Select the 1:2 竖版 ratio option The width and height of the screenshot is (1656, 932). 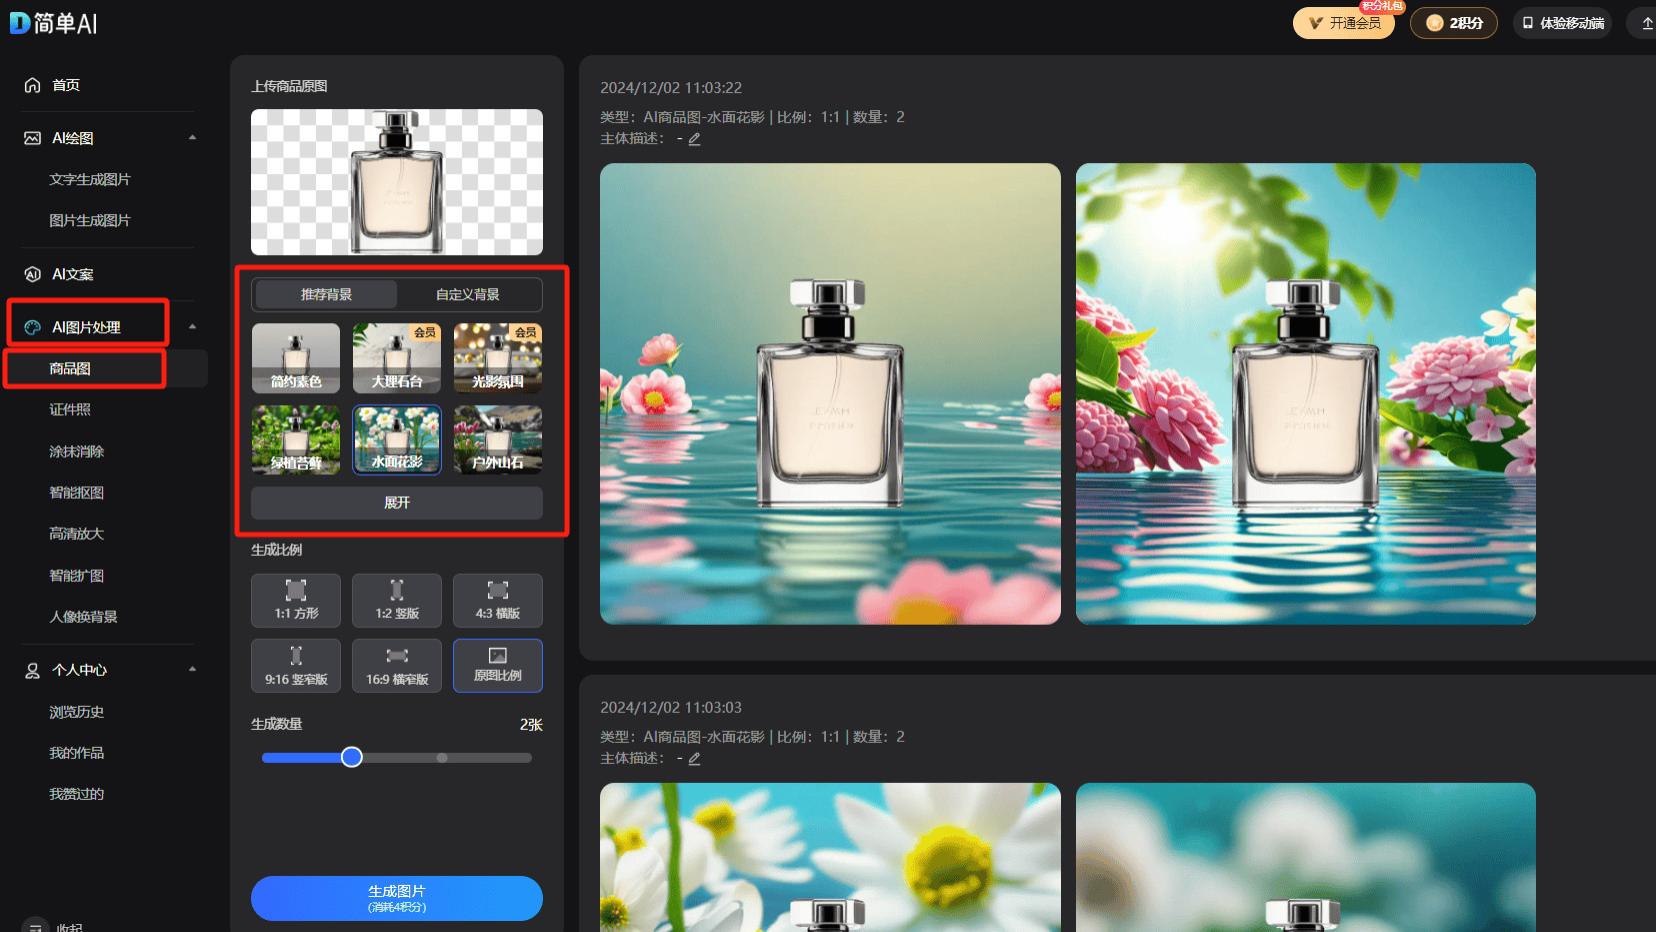pyautogui.click(x=397, y=600)
